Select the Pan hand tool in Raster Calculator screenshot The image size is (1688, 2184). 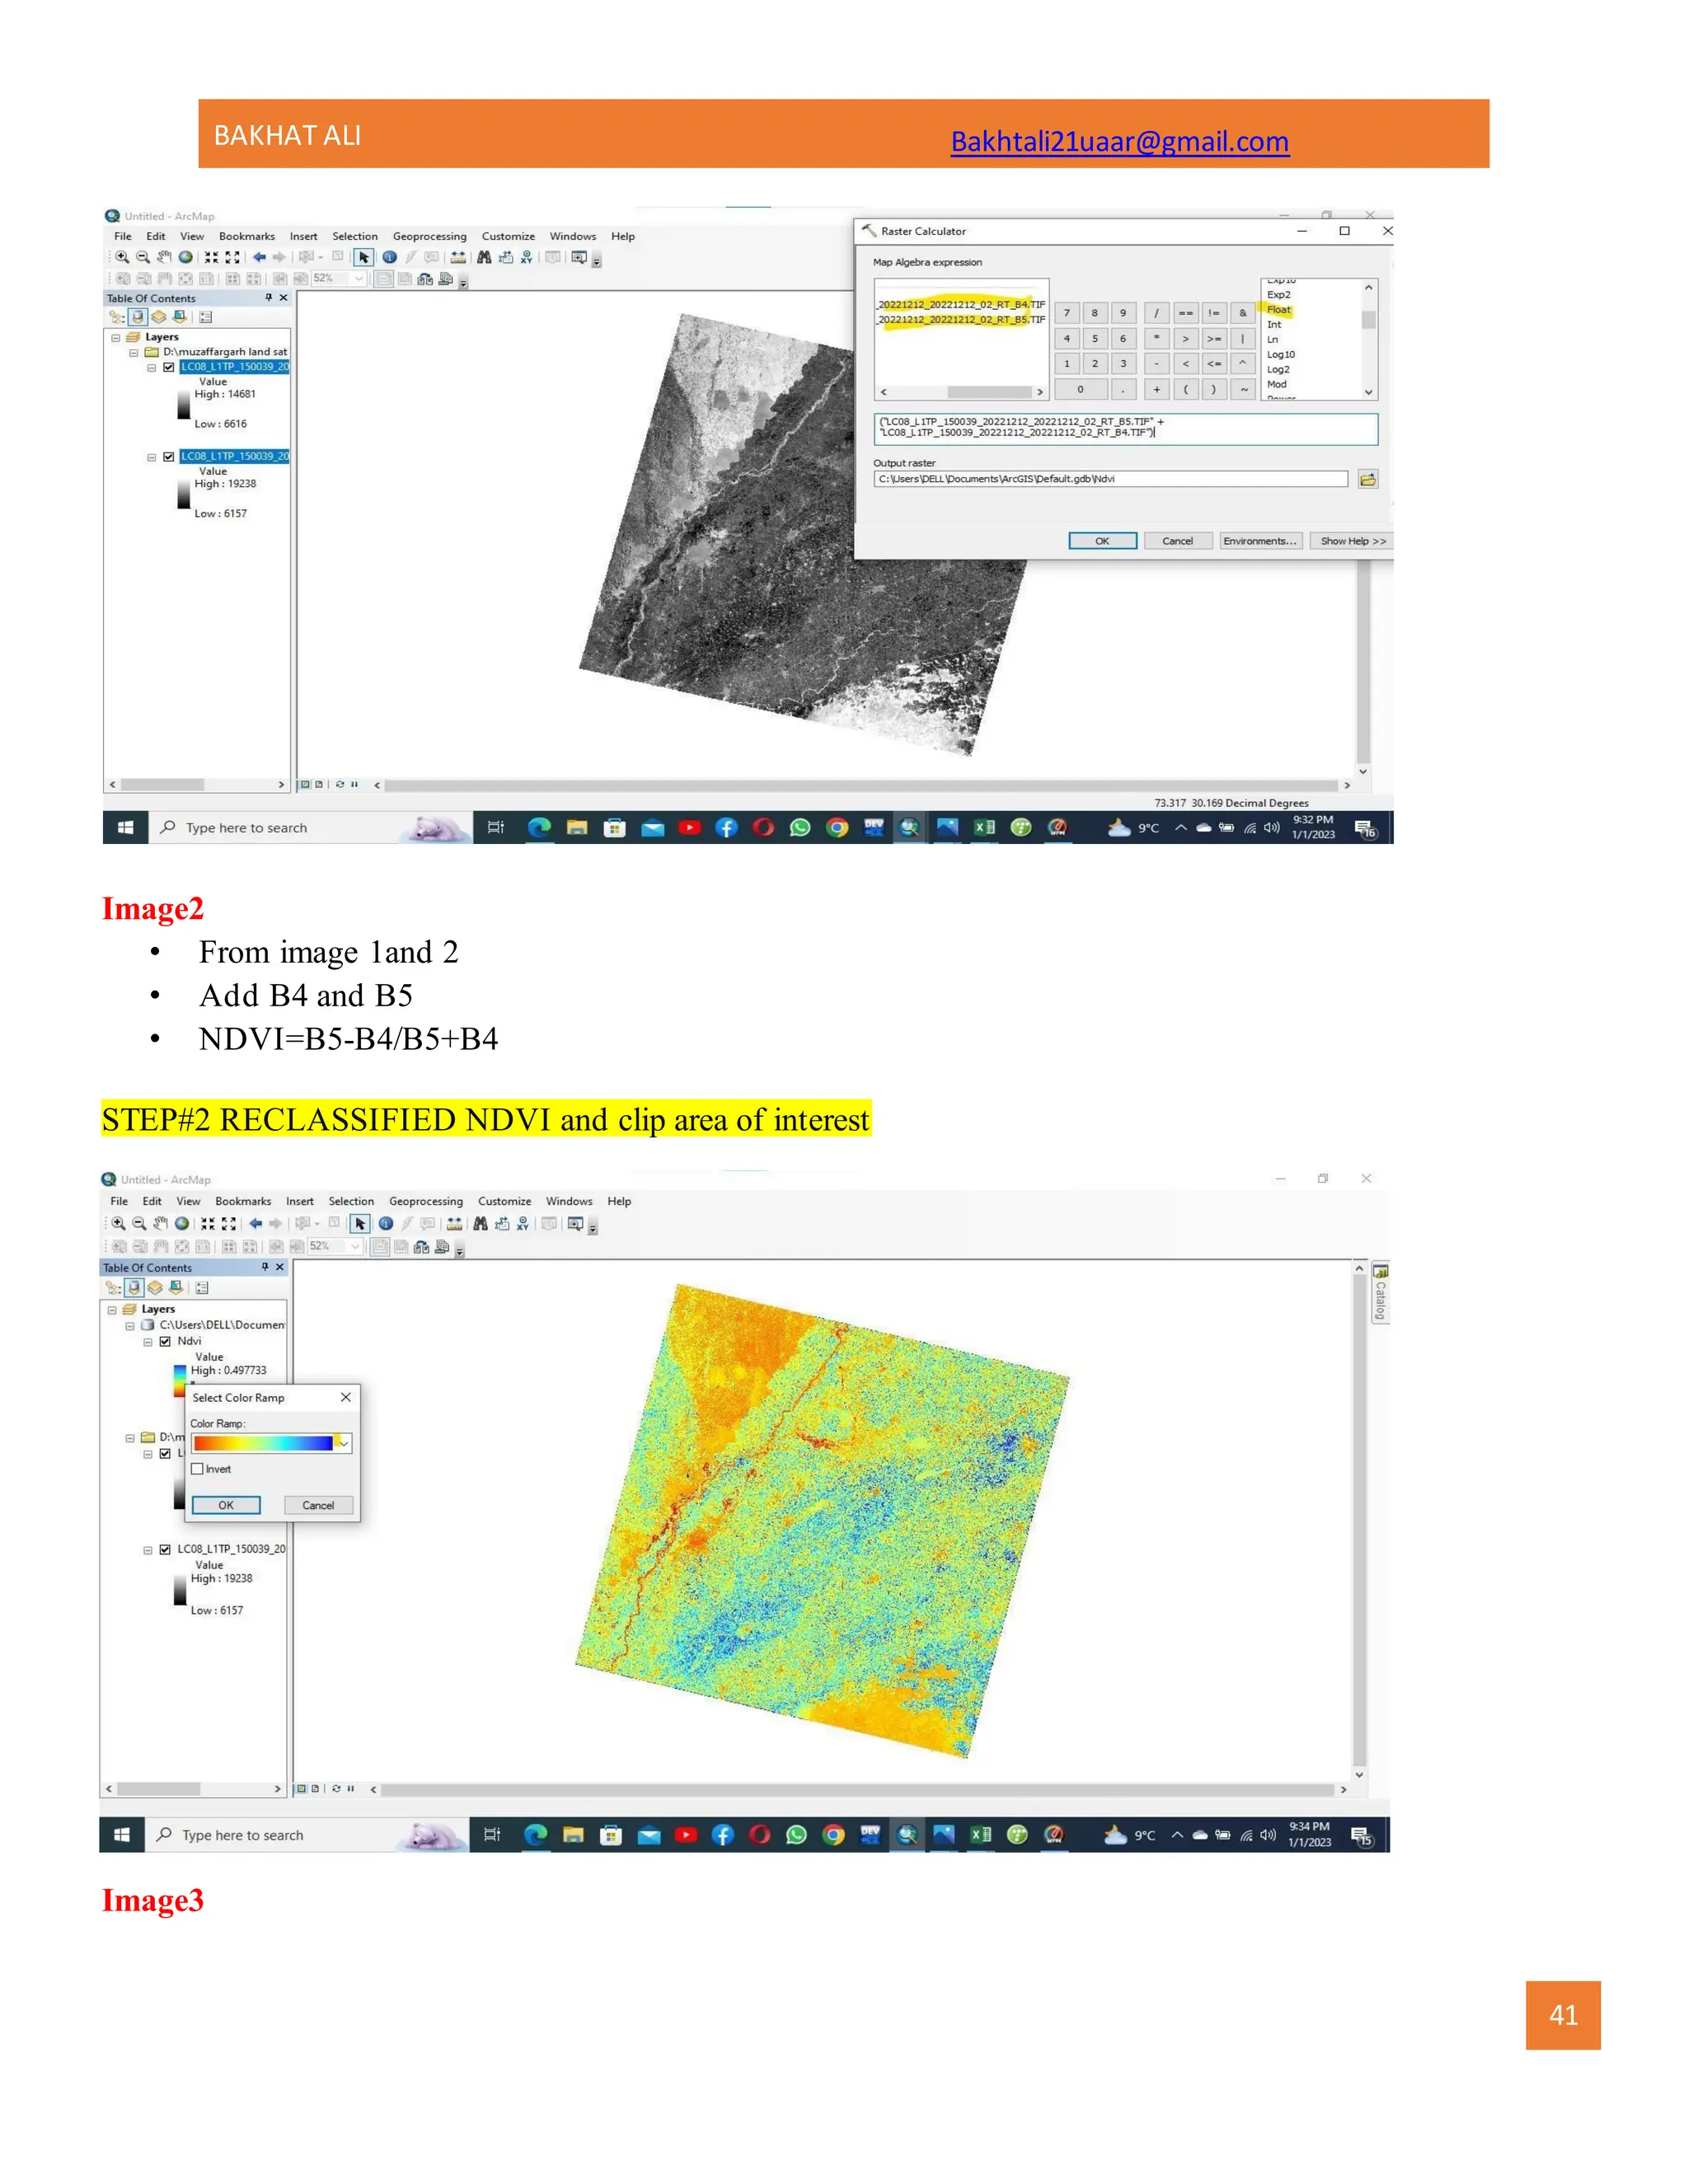164,257
